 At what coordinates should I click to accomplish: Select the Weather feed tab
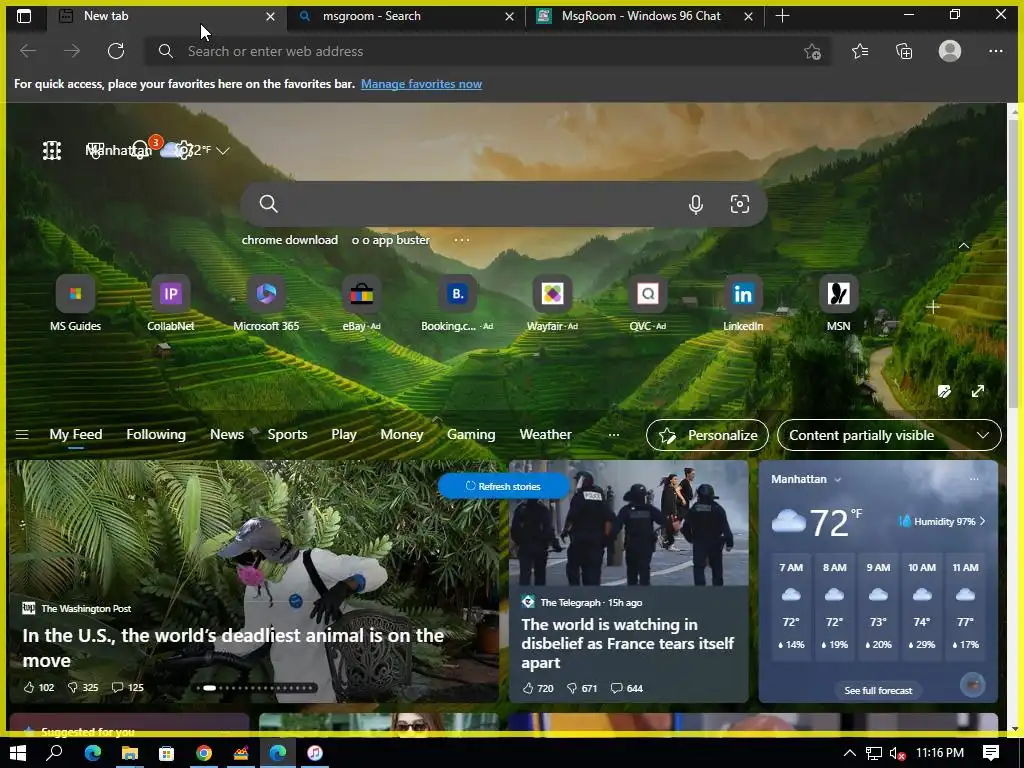point(545,434)
